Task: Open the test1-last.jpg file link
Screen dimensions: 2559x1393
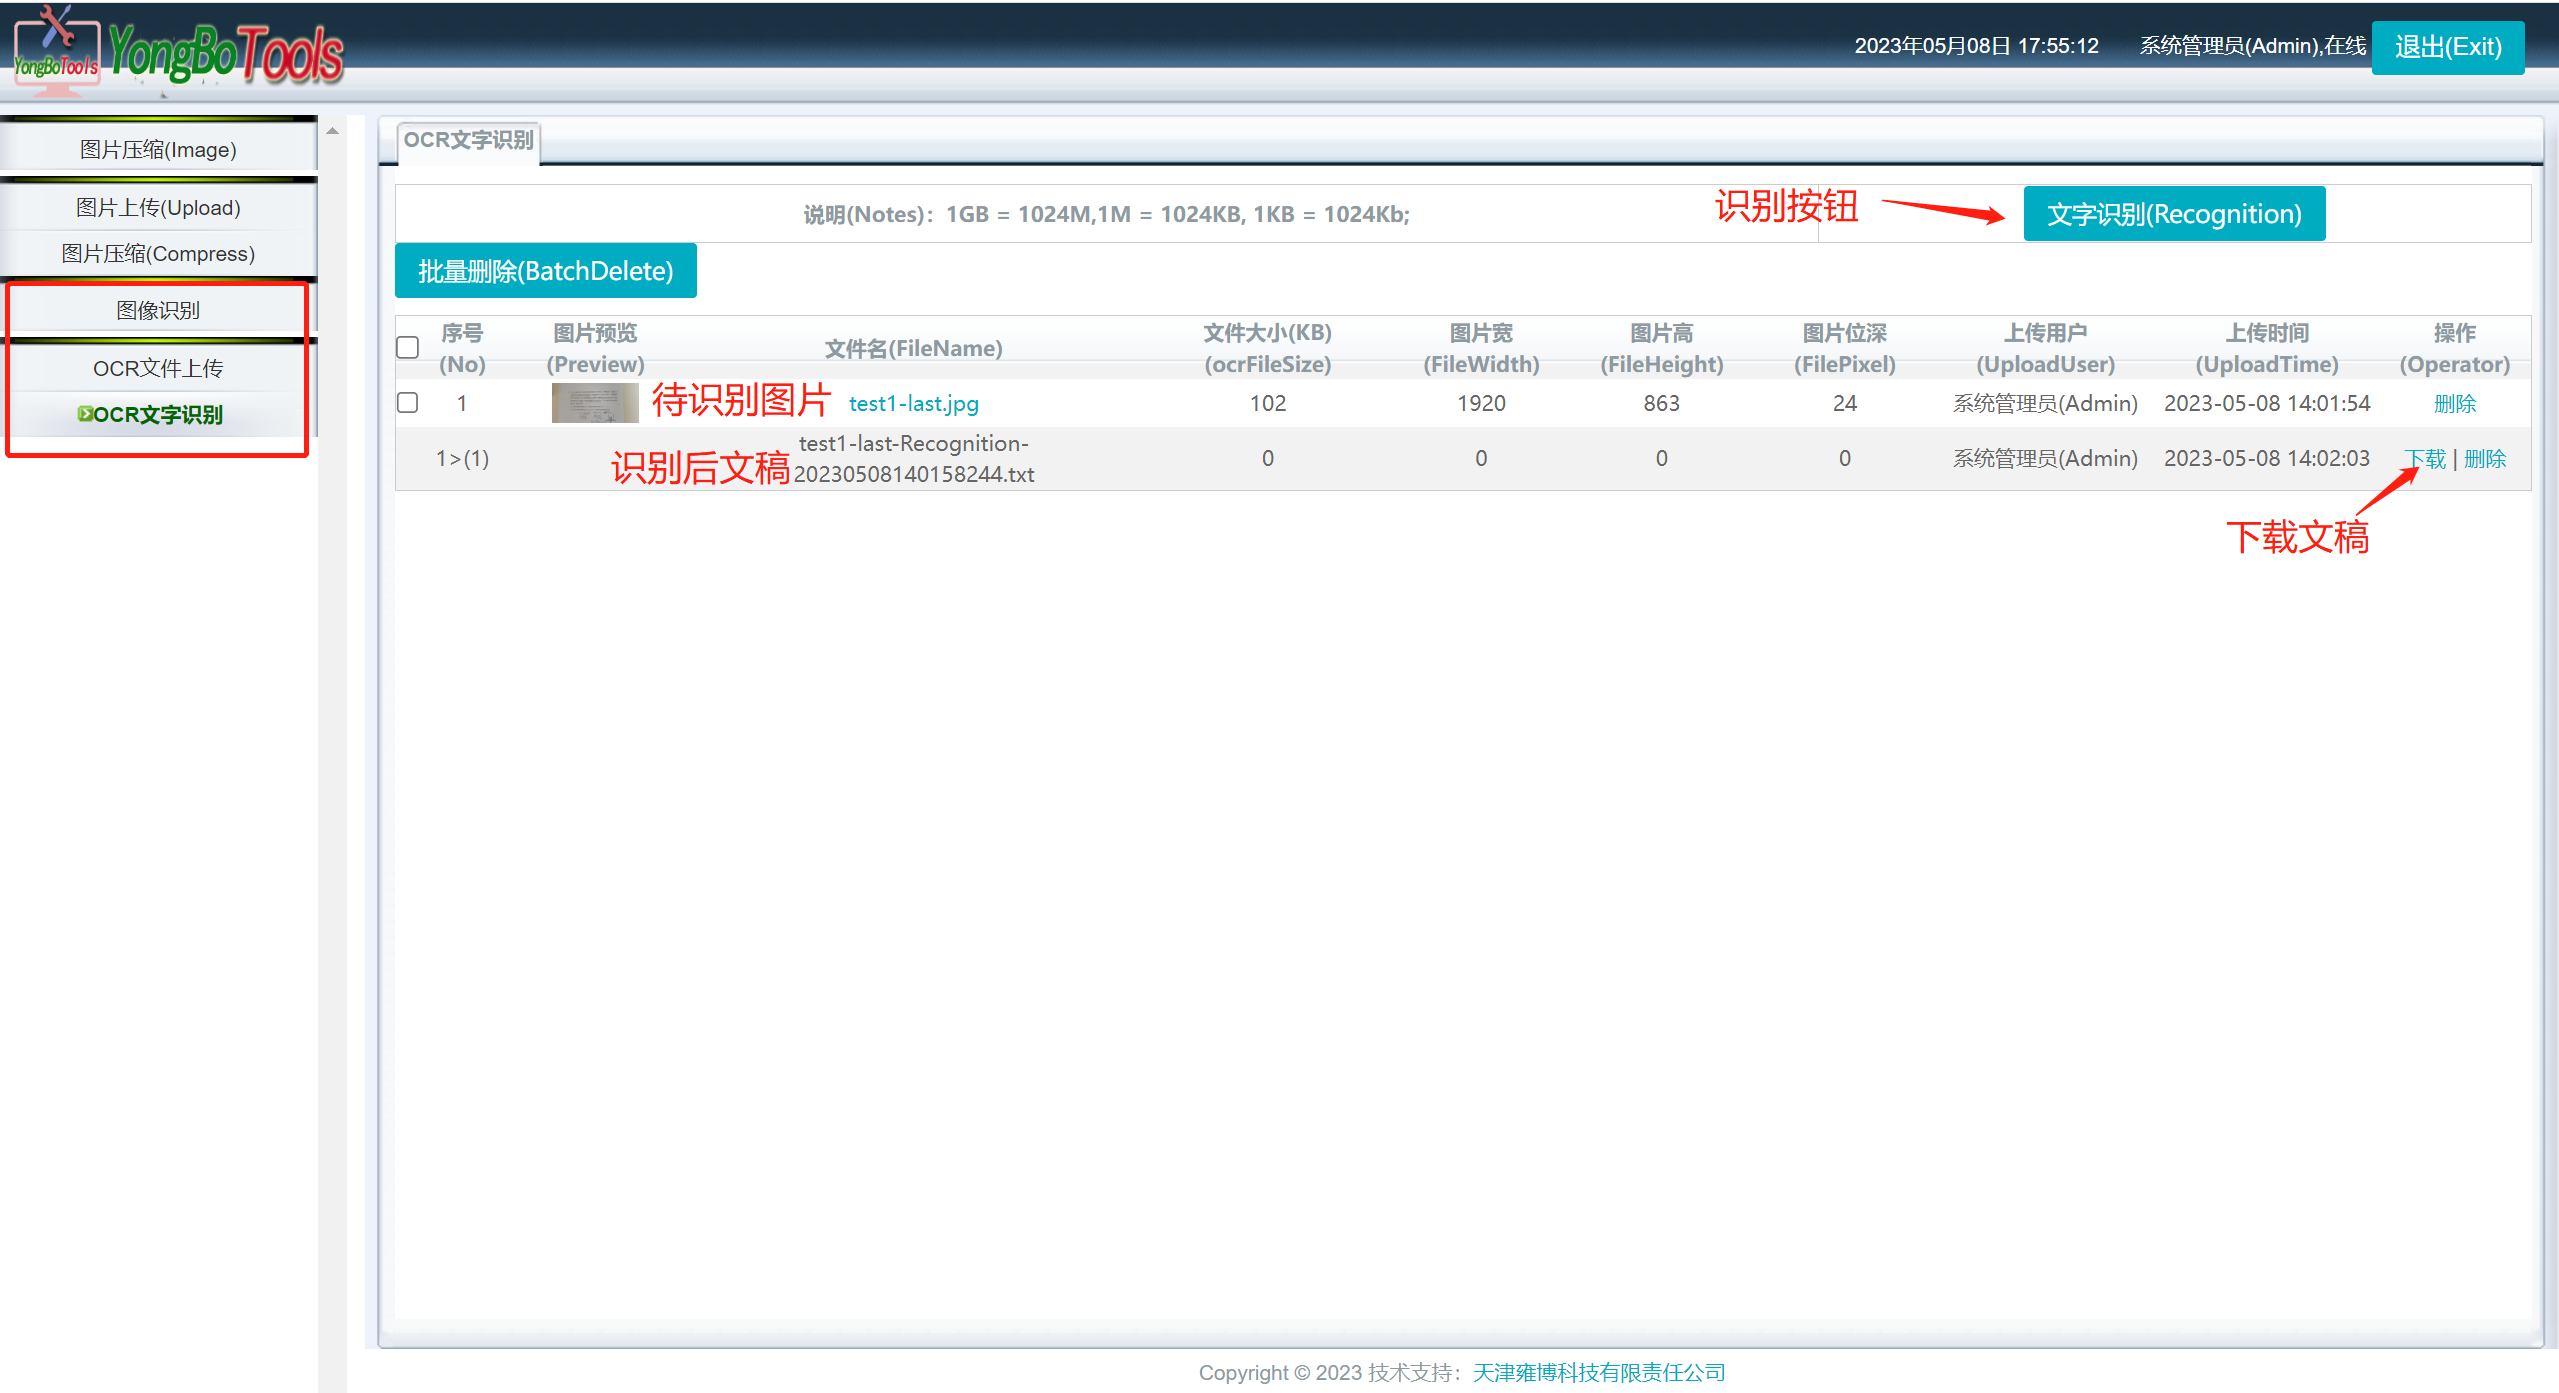Action: [x=913, y=403]
